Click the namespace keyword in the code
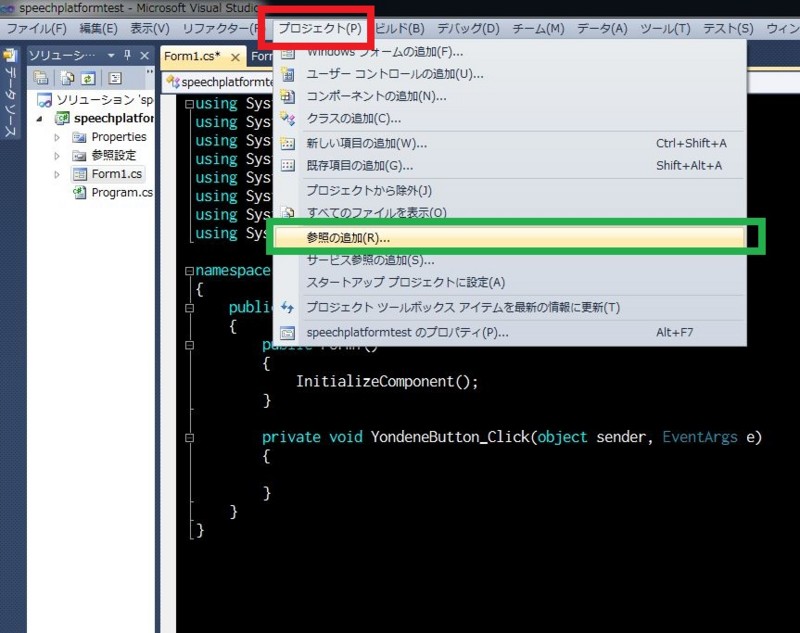Screen dimensions: 800x633 pyautogui.click(x=233, y=270)
